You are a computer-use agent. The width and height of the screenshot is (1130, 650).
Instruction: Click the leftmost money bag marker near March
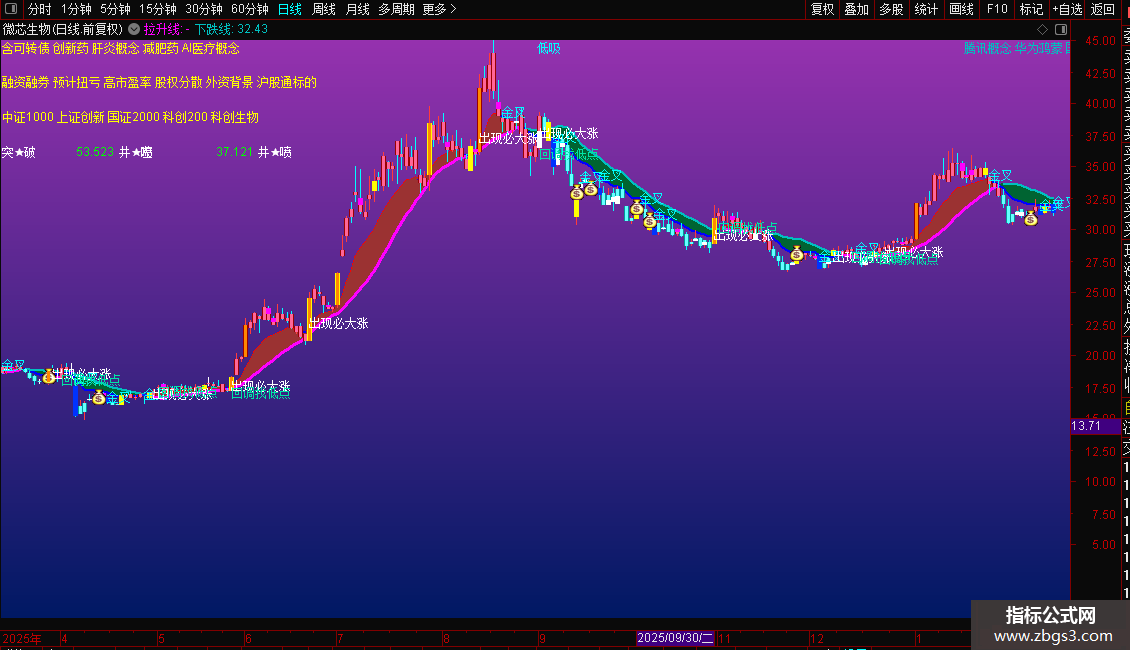49,375
